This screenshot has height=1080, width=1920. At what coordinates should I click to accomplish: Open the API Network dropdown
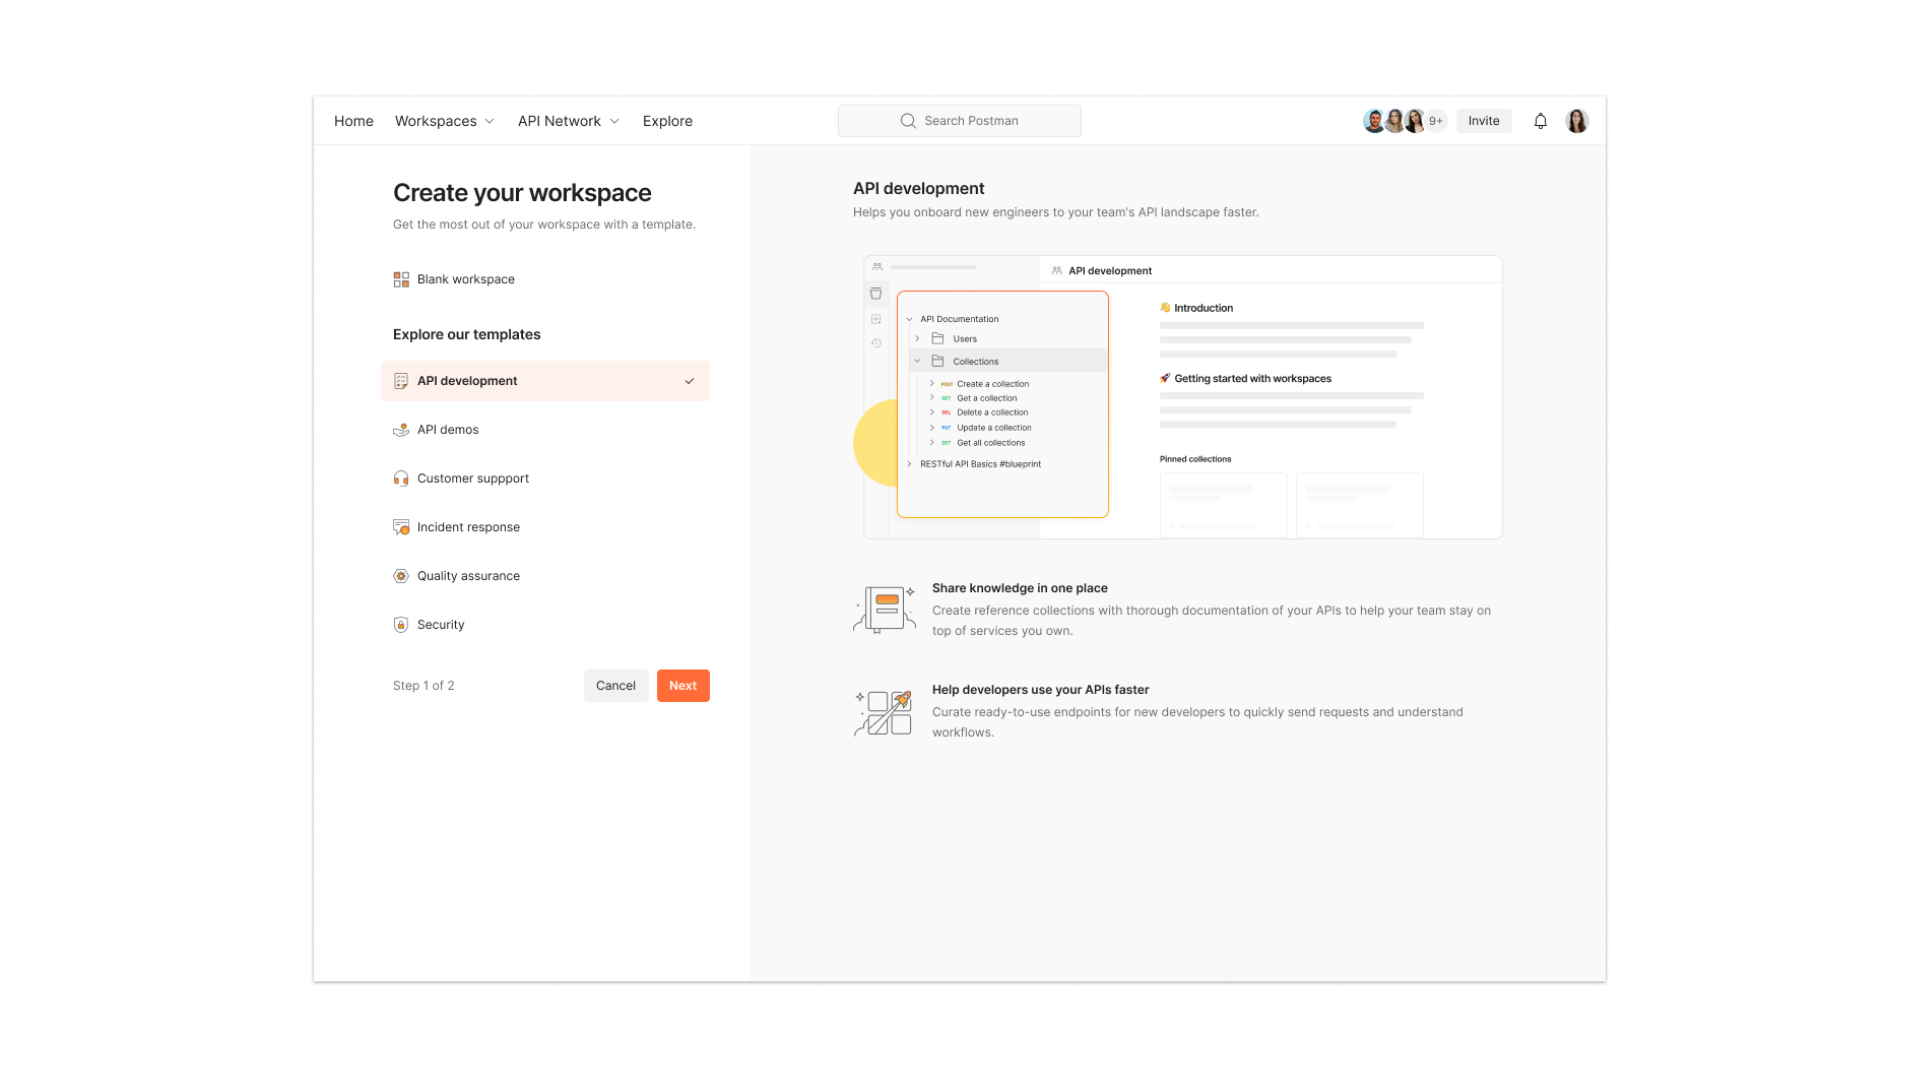(568, 121)
